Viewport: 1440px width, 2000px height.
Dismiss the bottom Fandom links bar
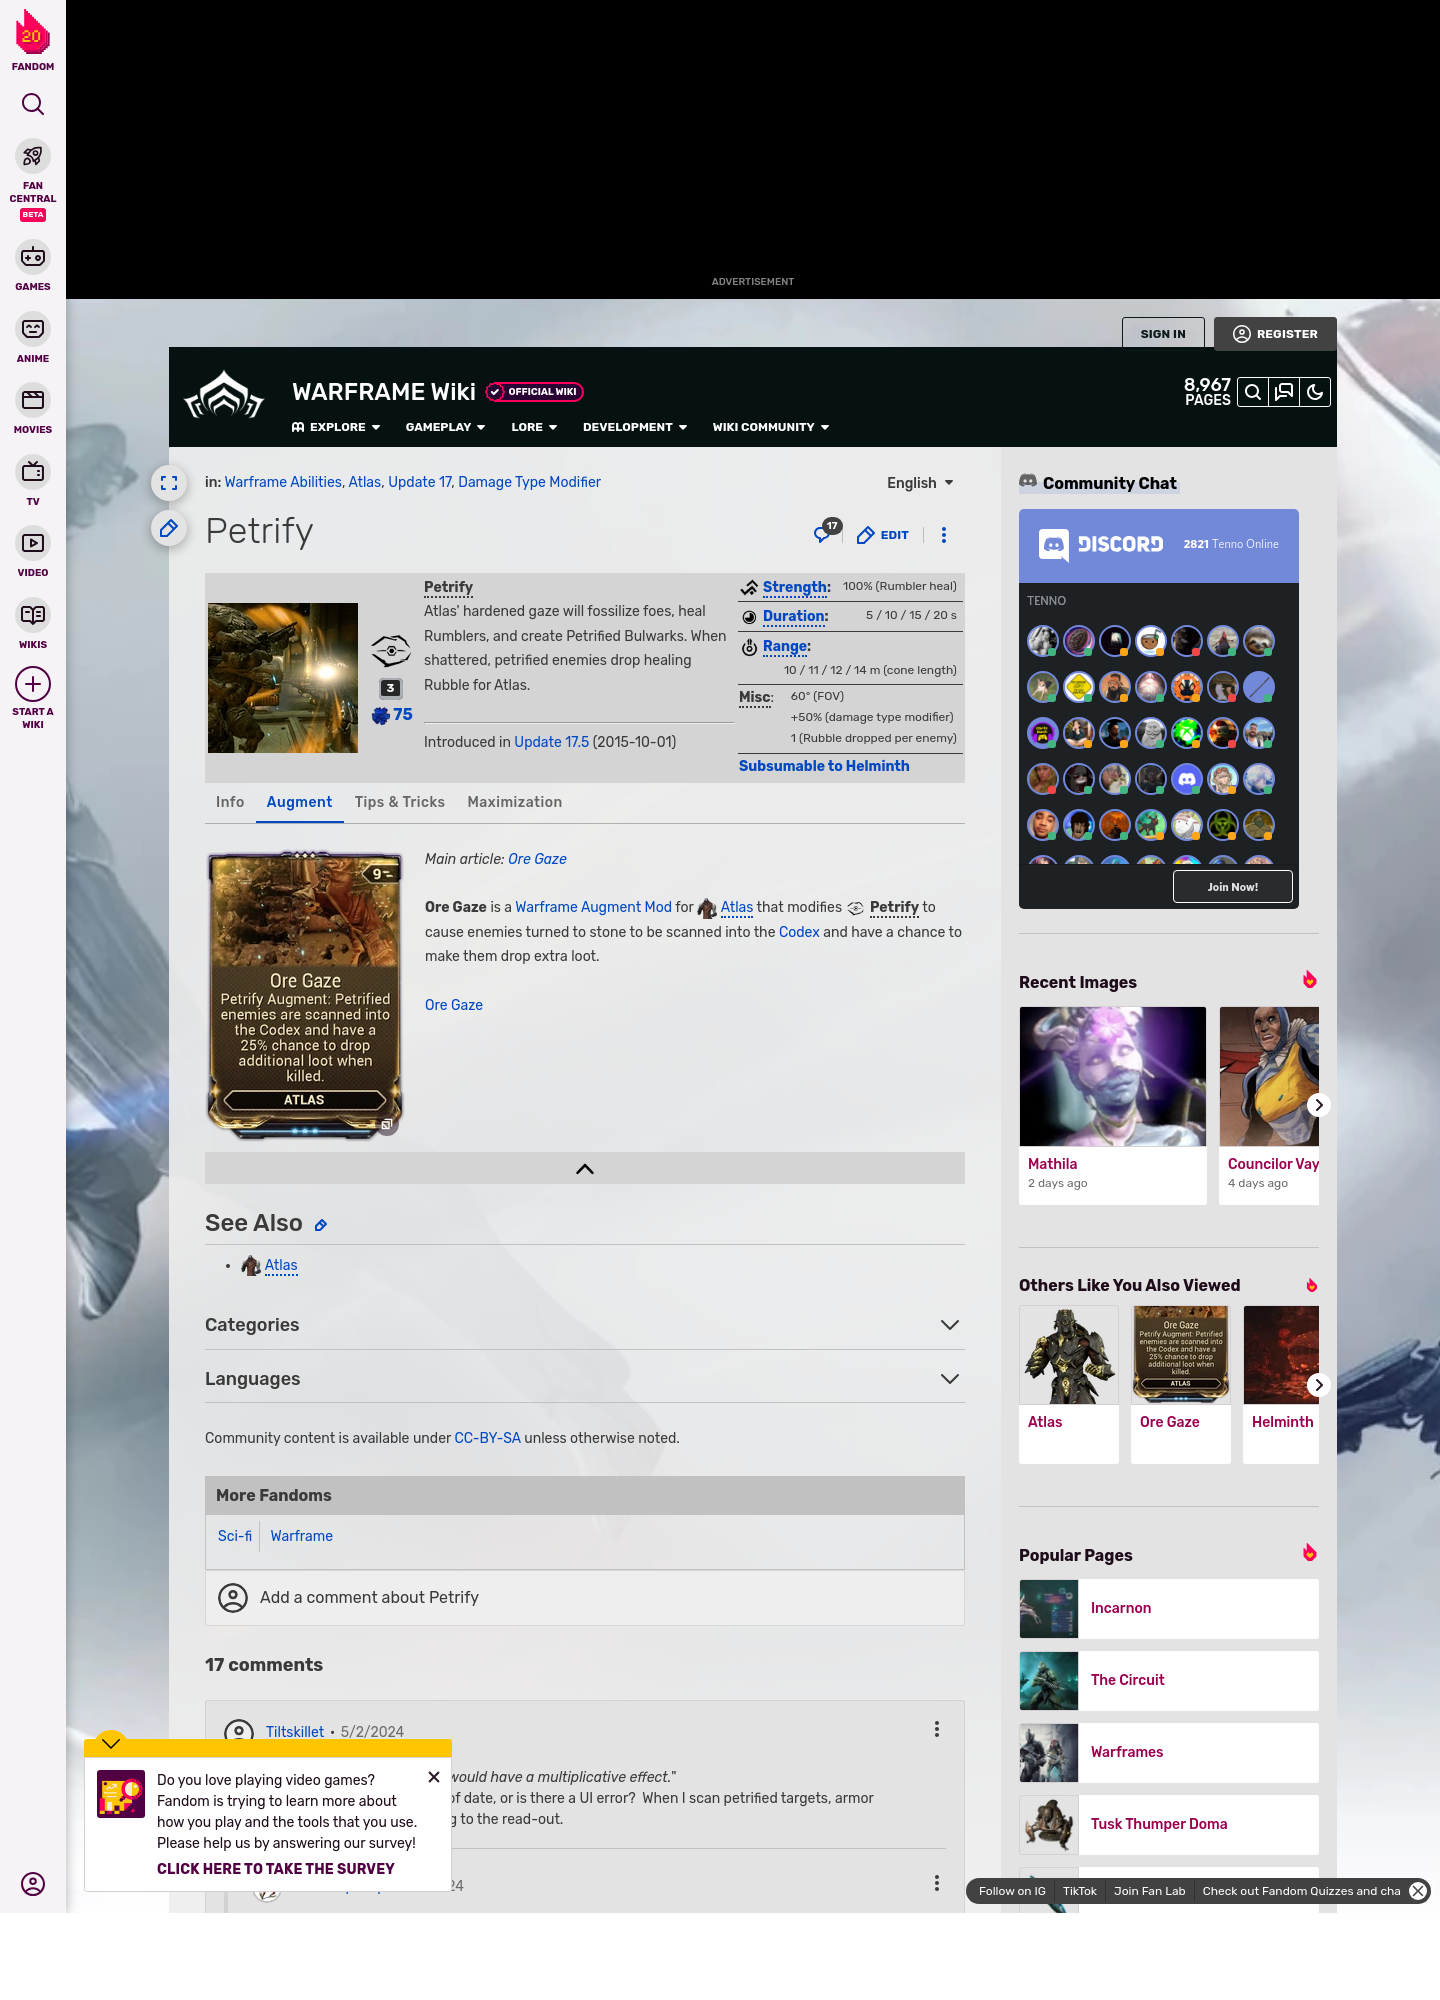(1418, 1891)
